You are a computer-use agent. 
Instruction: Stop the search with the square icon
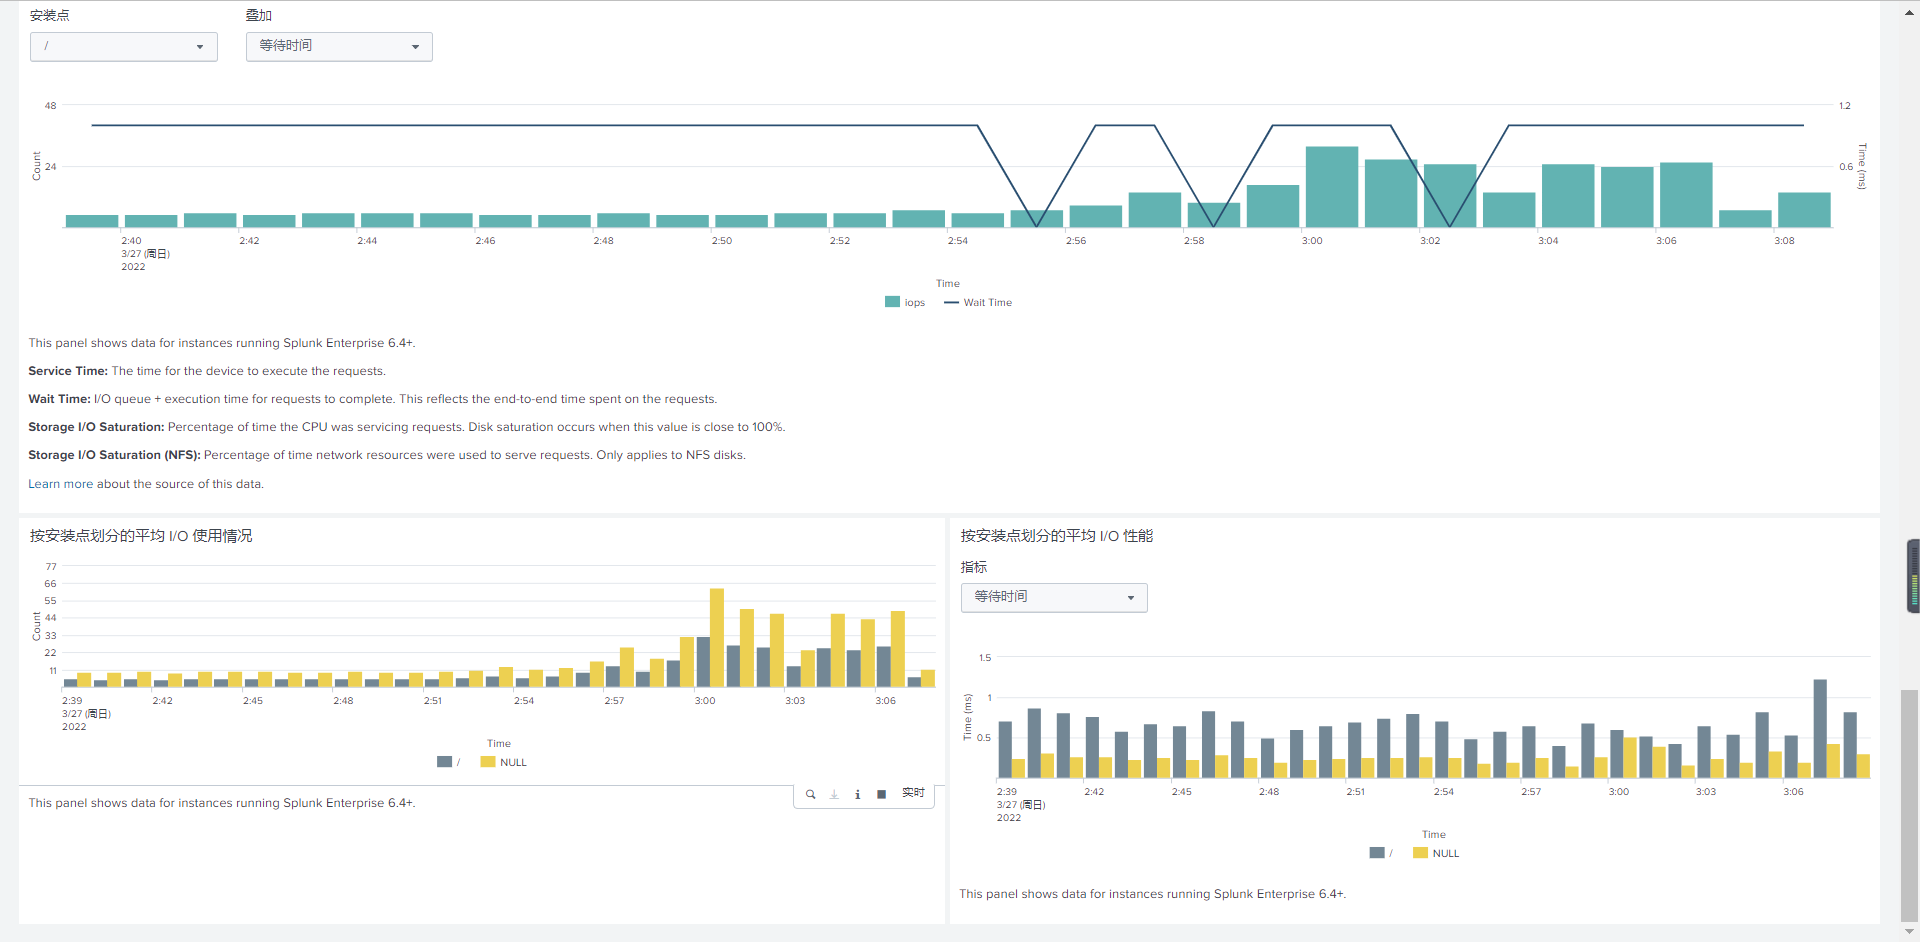(881, 794)
